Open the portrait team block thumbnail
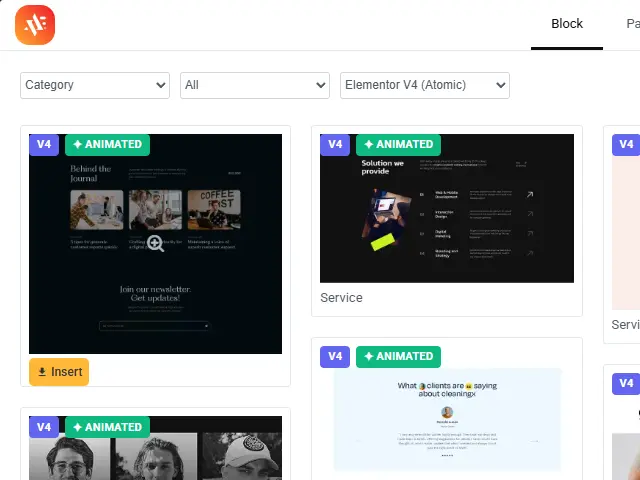The height and width of the screenshot is (480, 640). coord(155,448)
